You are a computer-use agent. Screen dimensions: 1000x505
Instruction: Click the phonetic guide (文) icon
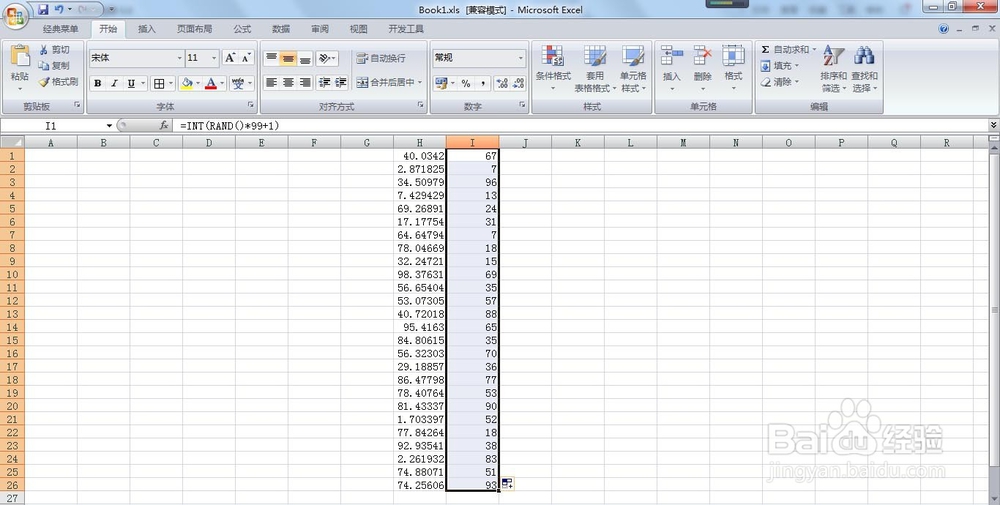coord(238,84)
